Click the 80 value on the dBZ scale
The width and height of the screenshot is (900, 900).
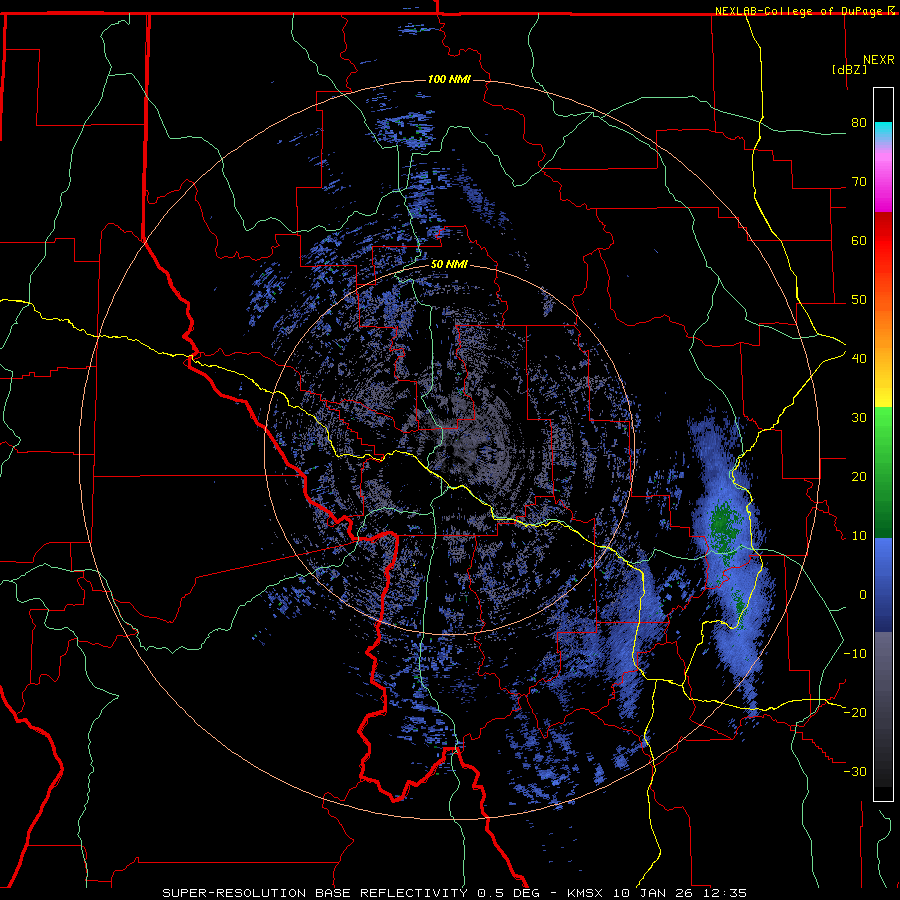pos(859,123)
